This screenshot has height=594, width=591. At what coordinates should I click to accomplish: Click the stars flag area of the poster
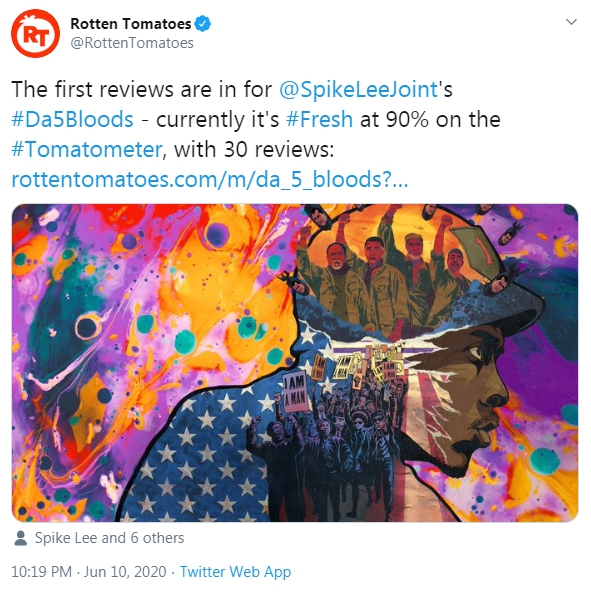tap(201, 455)
